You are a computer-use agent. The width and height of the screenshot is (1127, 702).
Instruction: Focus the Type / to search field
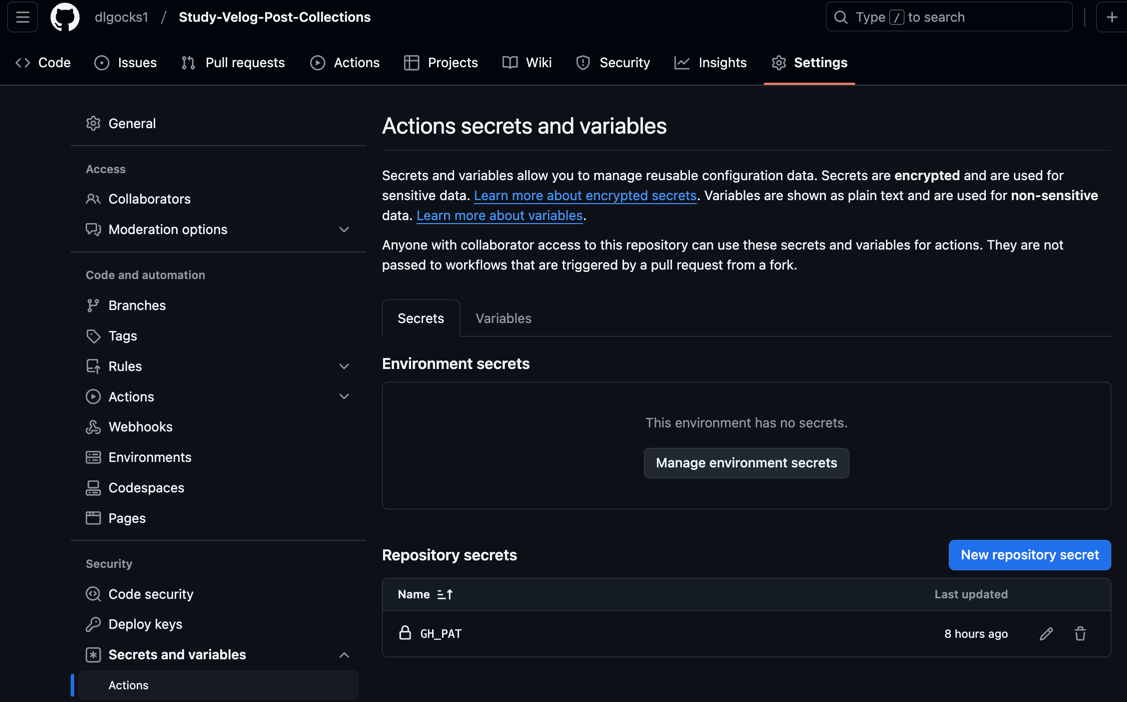[x=949, y=17]
